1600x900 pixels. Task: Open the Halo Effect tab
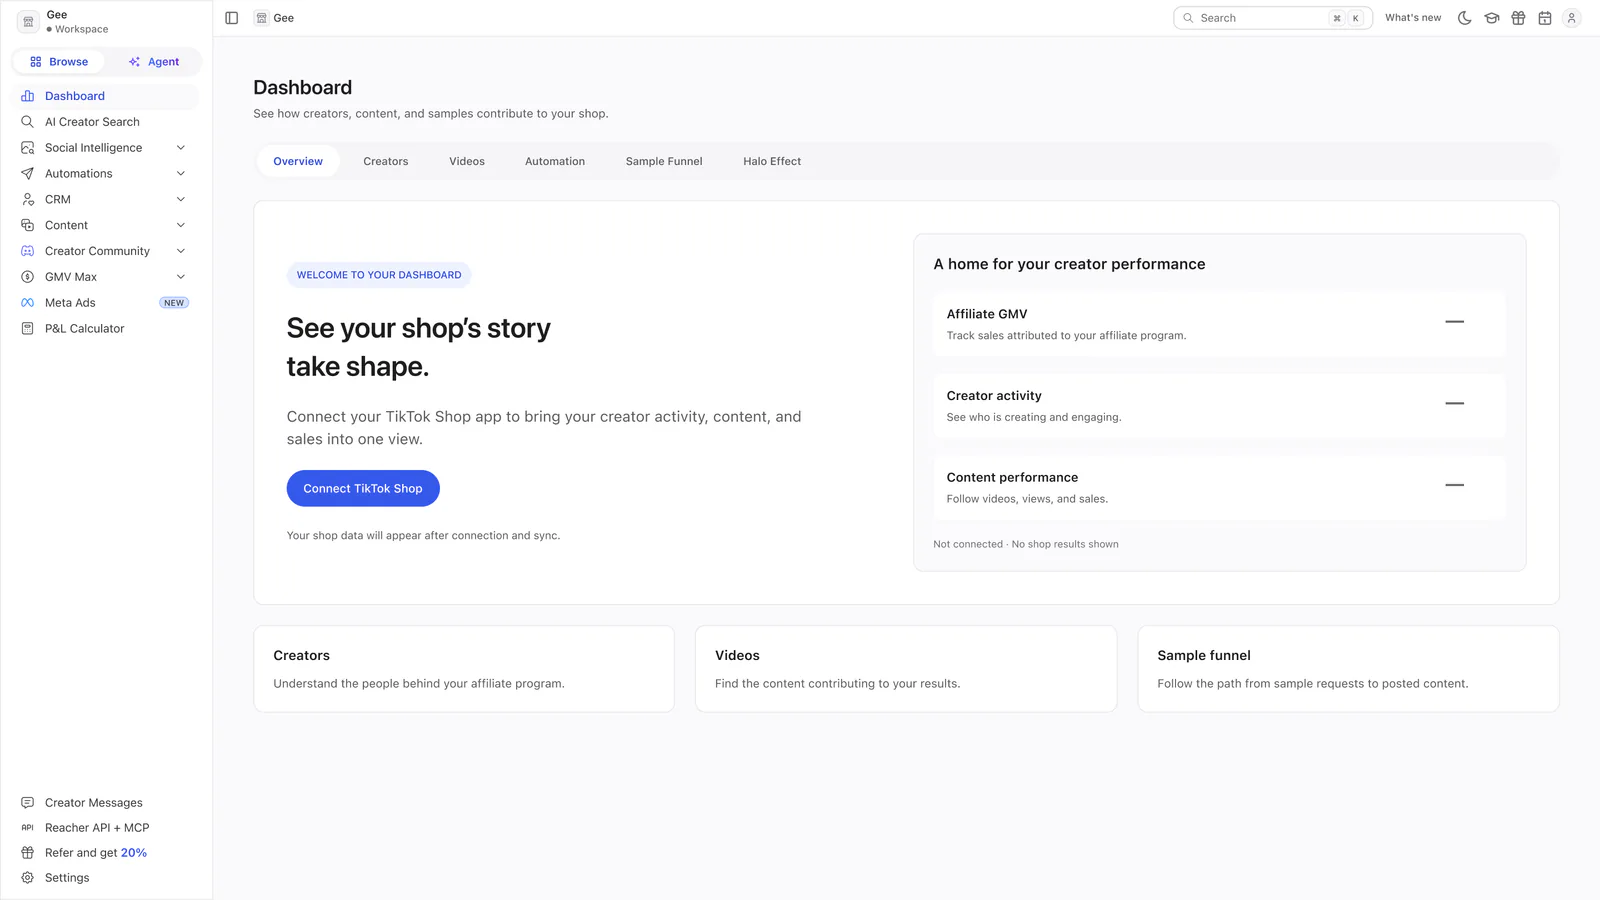(x=772, y=161)
